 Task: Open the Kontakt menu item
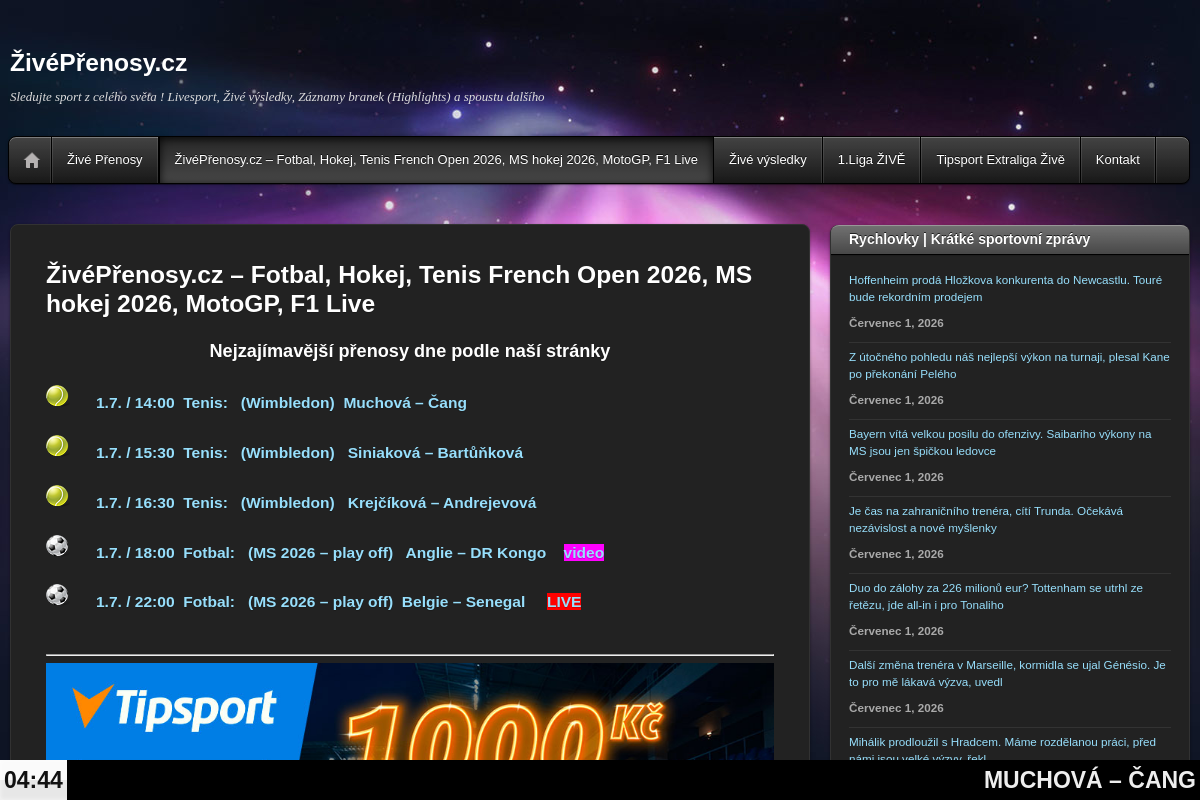1118,160
